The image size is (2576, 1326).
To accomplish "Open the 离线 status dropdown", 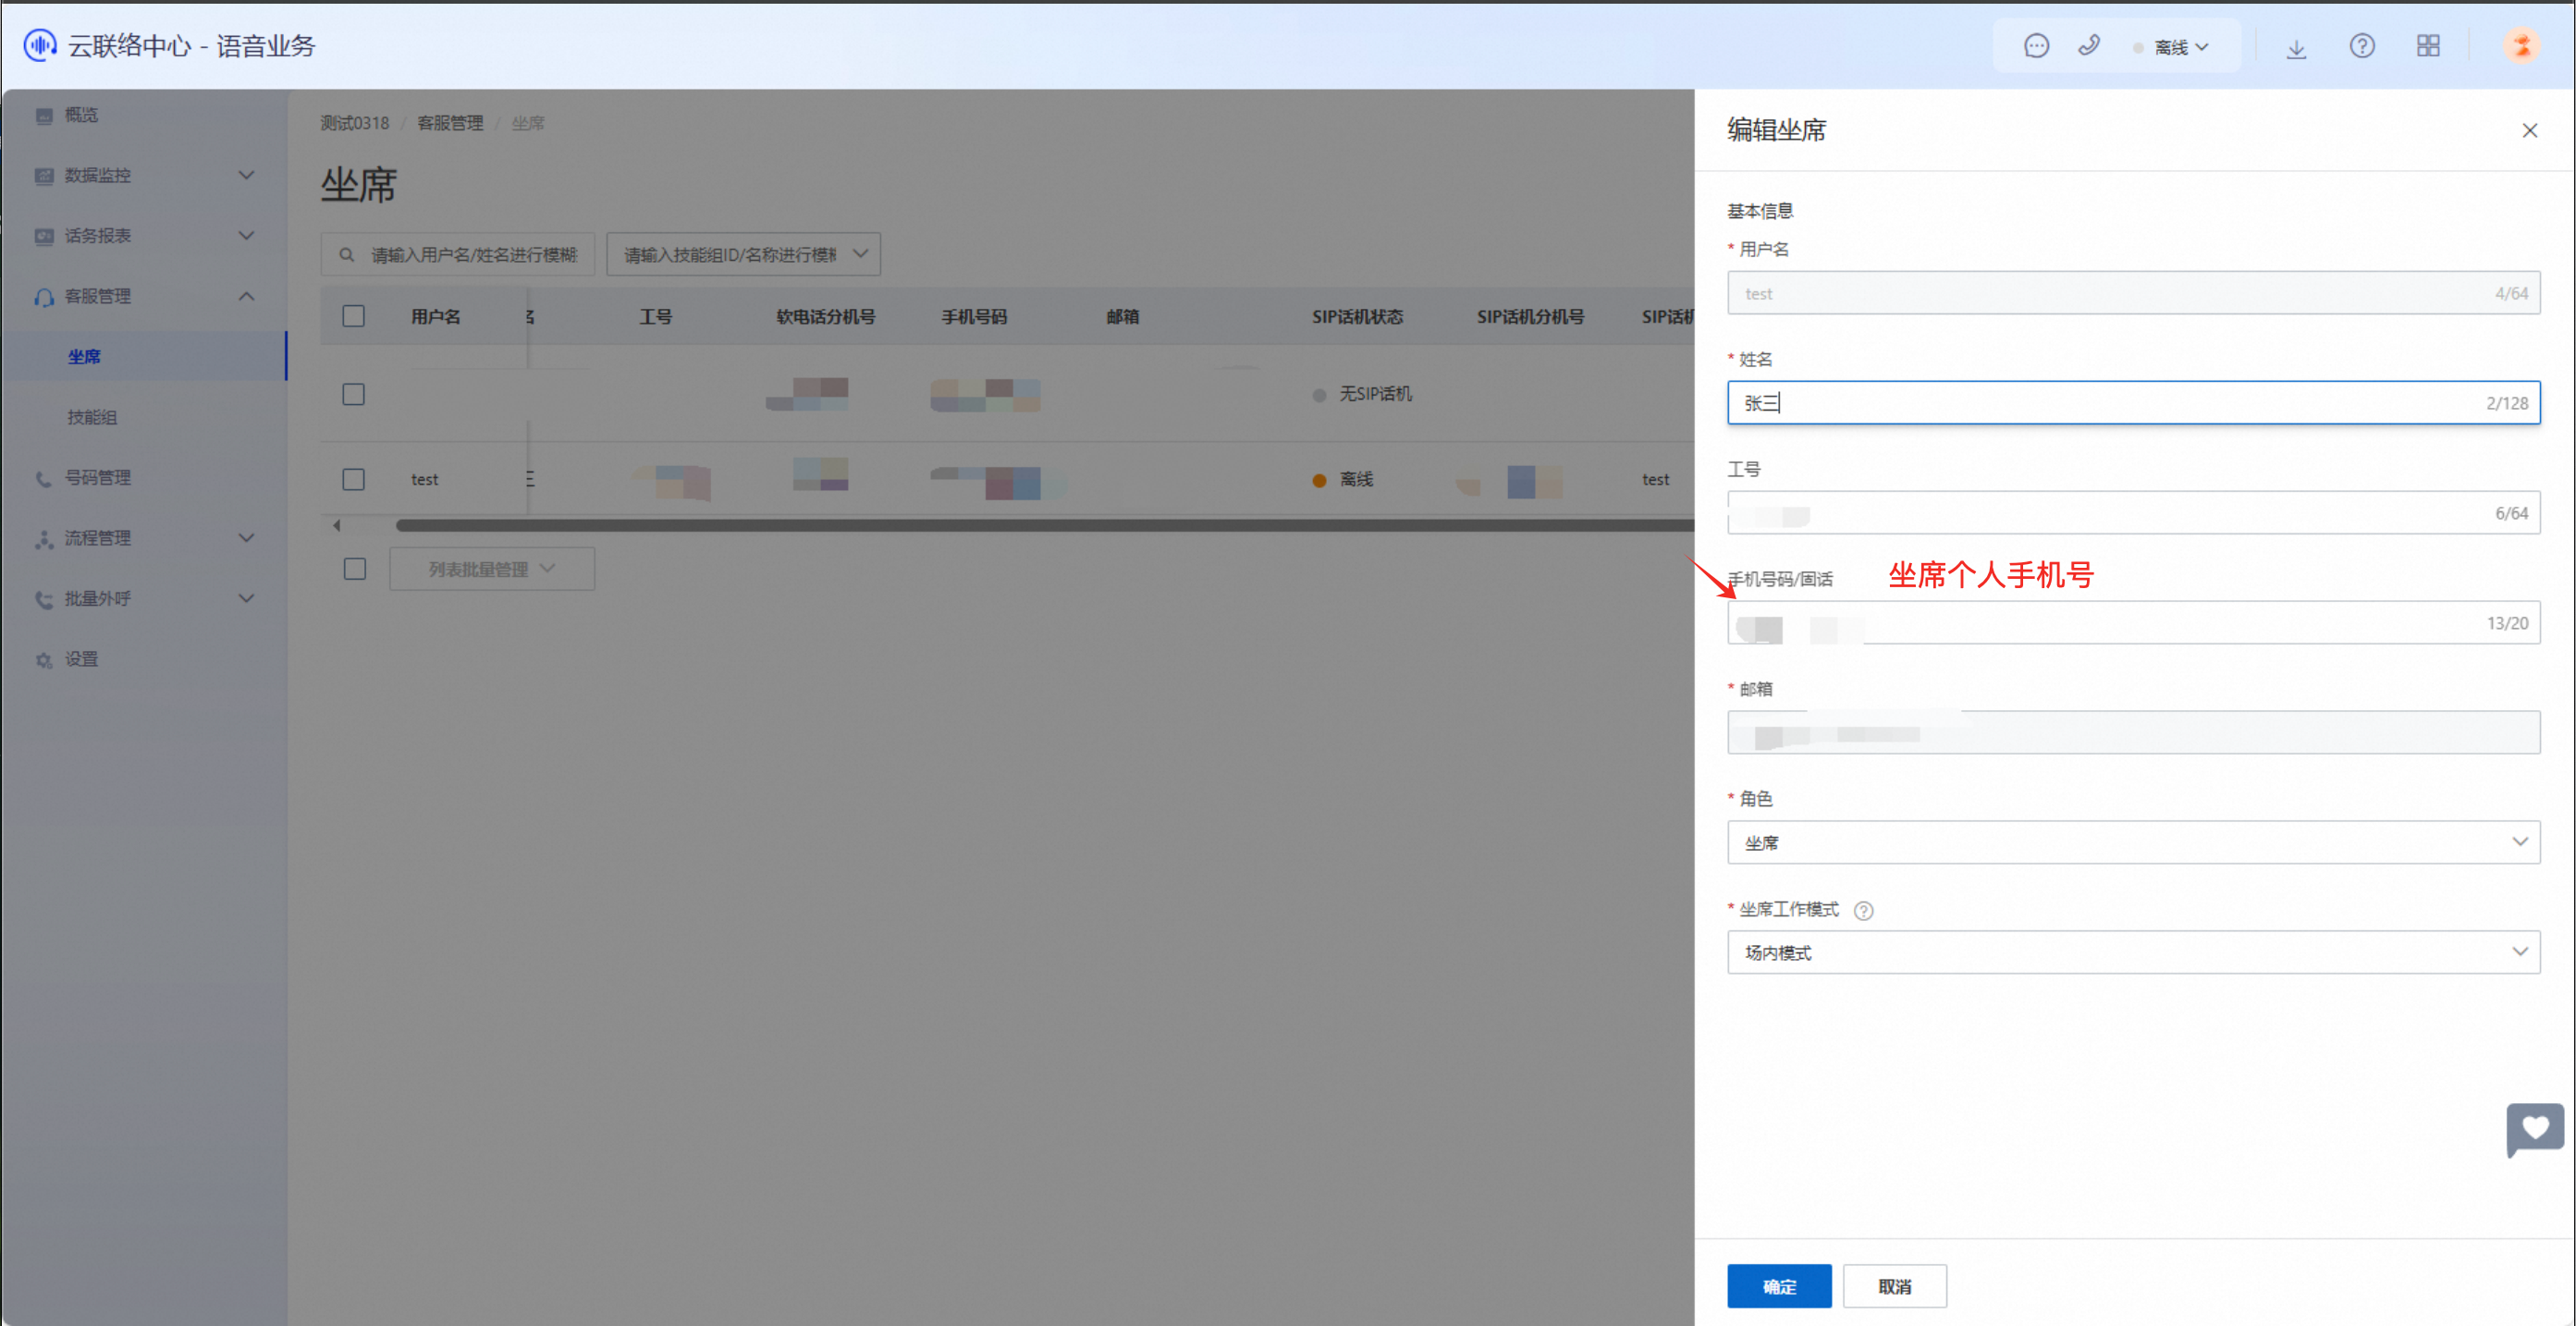I will click(2179, 47).
